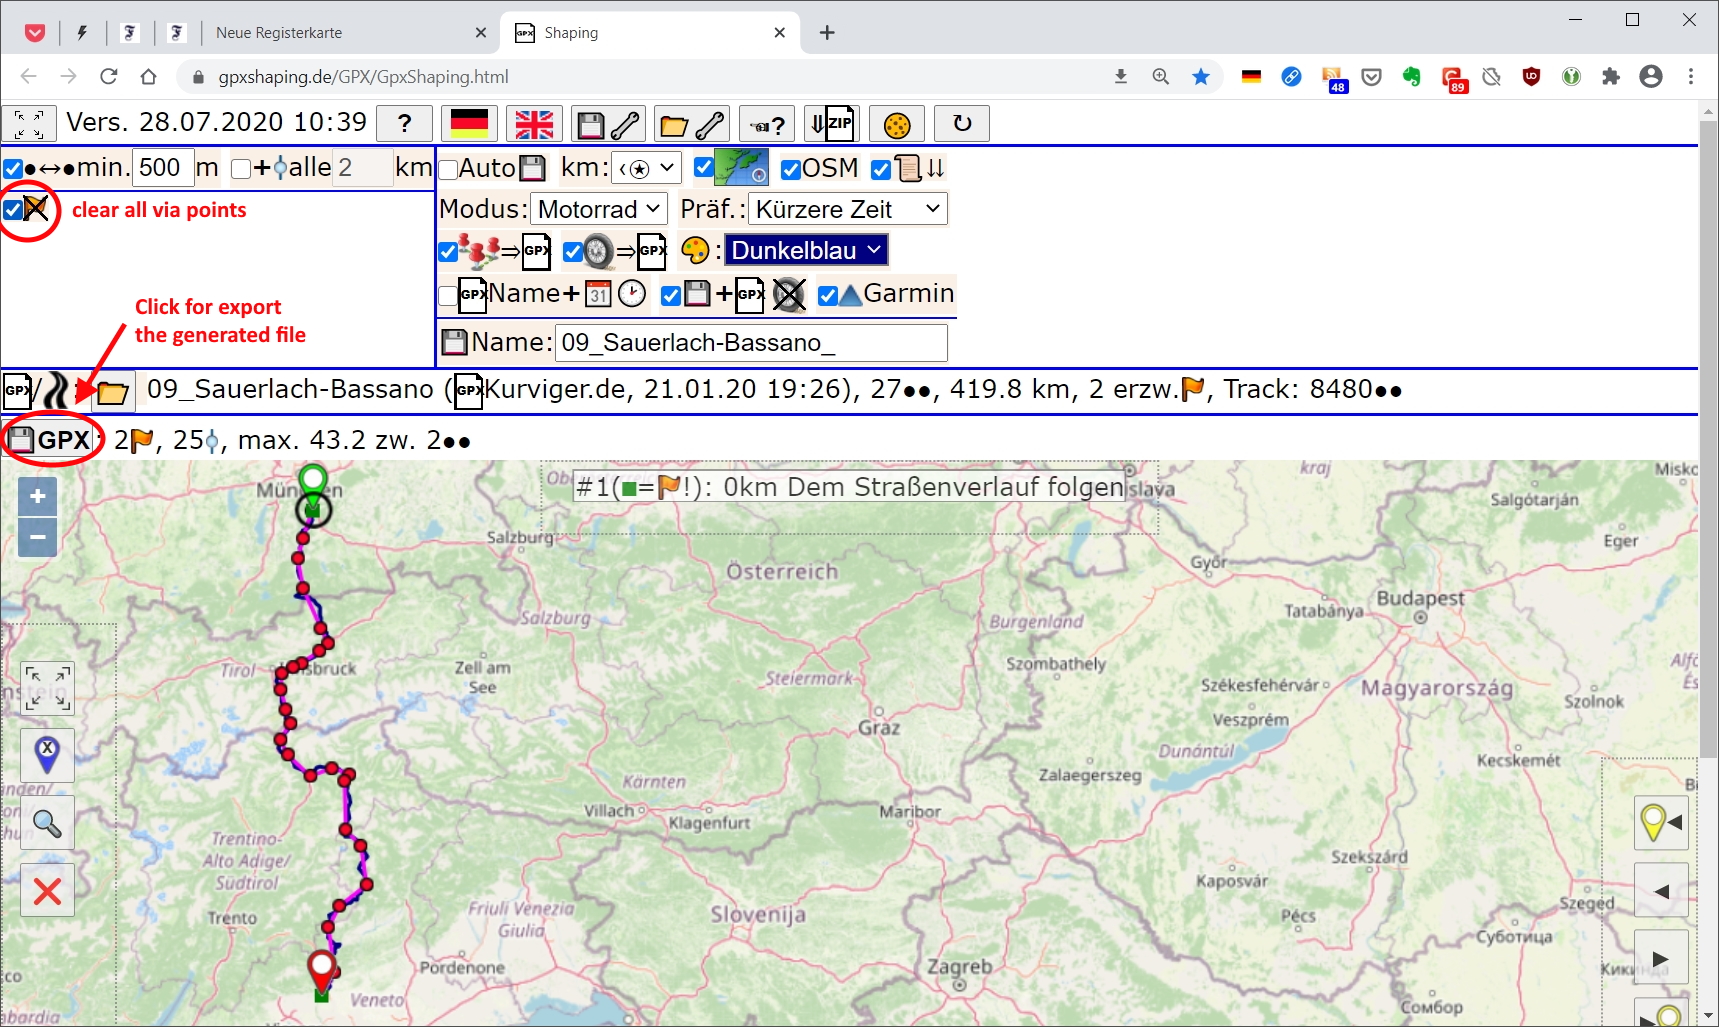Viewport: 1719px width, 1027px height.
Task: Click the red X button on map
Action: [47, 891]
